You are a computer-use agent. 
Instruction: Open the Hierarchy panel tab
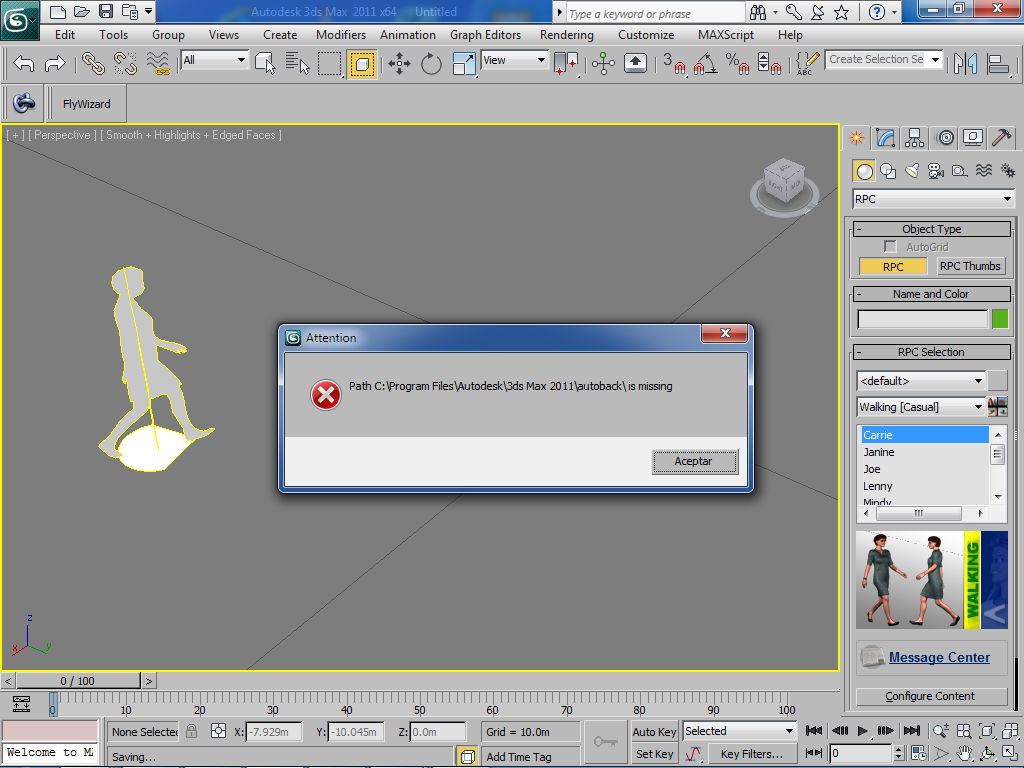(x=914, y=138)
